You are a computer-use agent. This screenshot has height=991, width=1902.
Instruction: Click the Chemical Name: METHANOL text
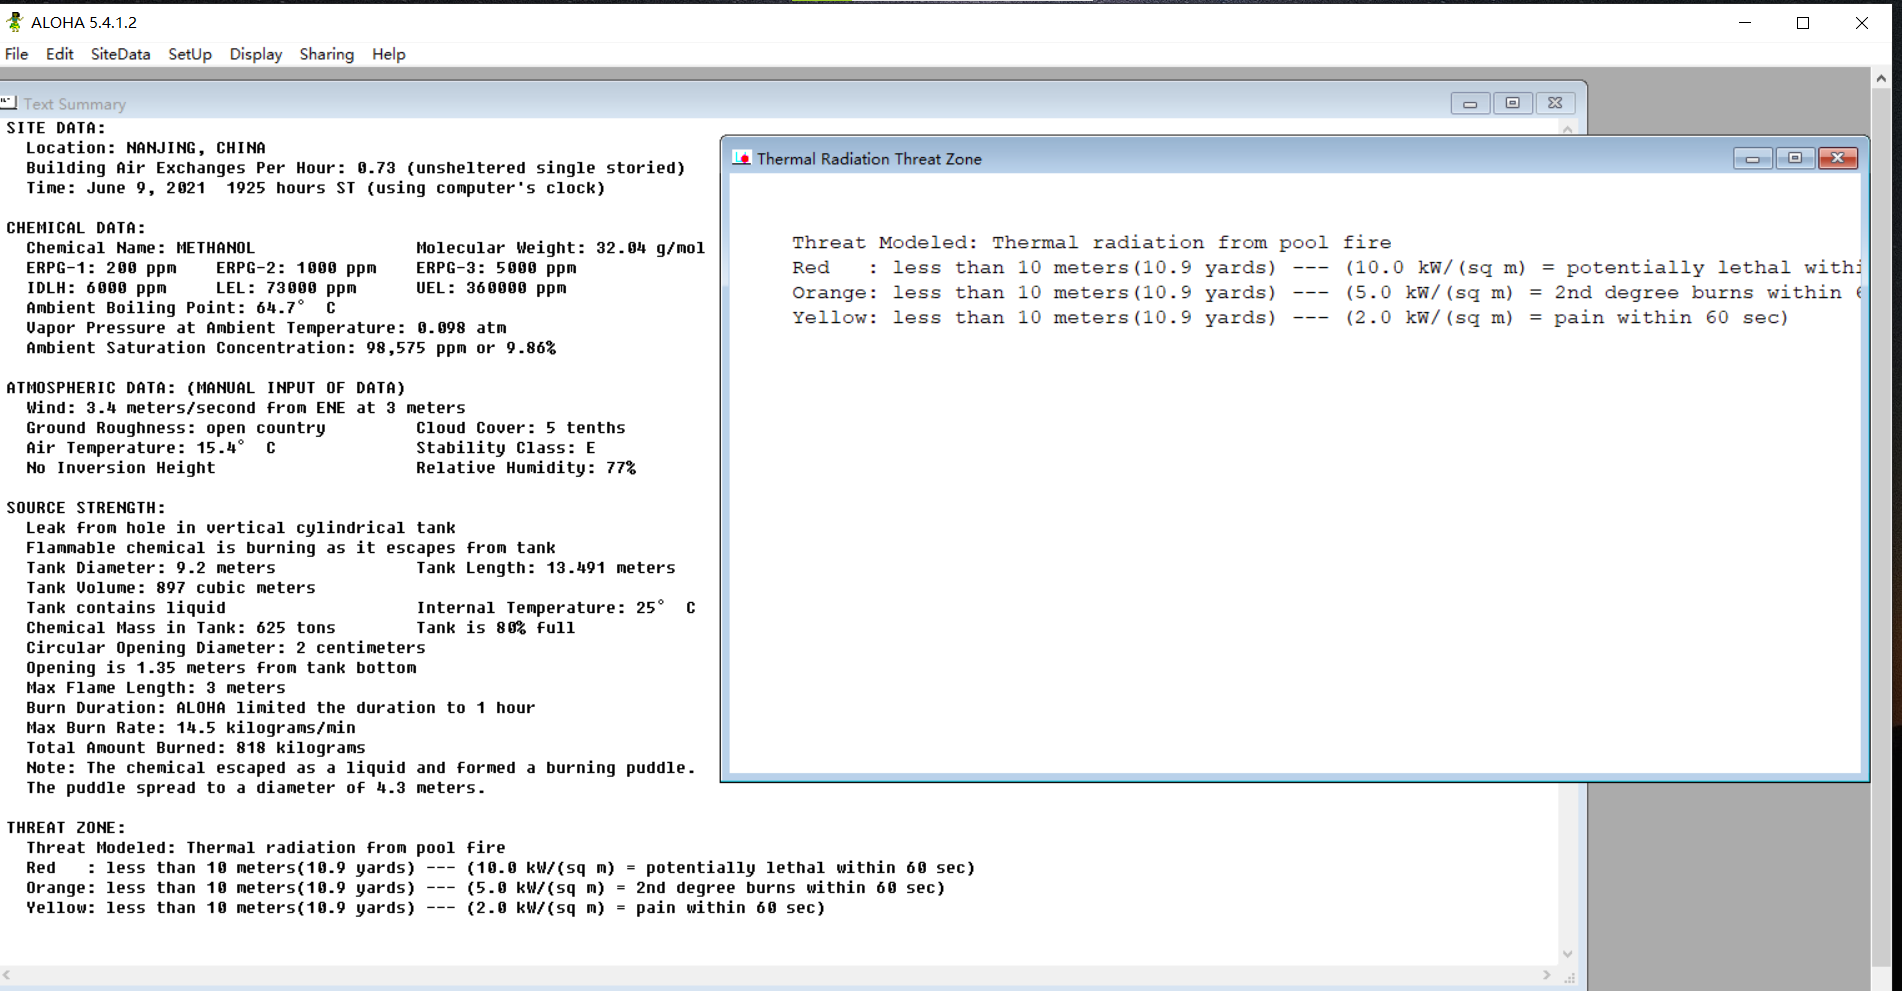[141, 248]
